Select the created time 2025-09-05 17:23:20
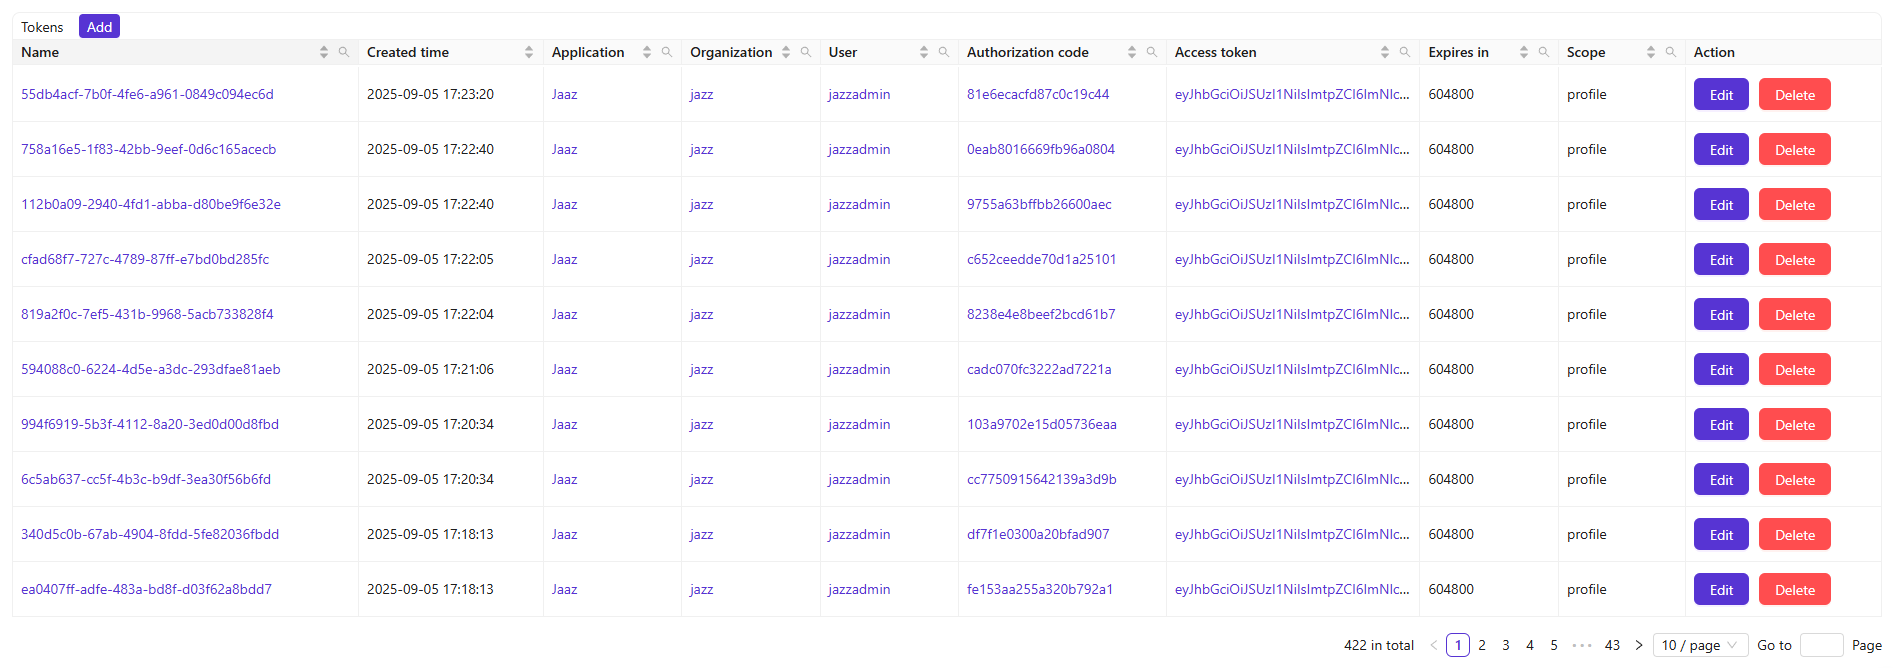The image size is (1893, 668). 430,94
